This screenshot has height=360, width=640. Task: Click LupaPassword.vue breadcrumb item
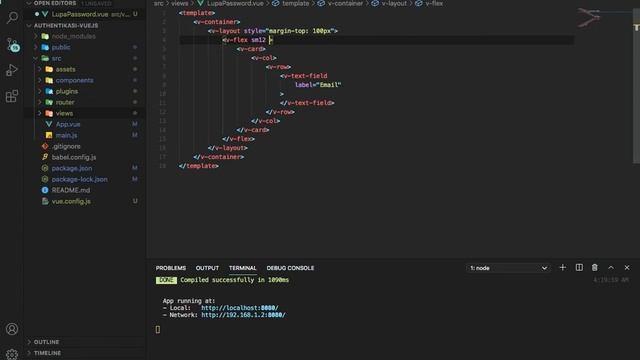[235, 3]
